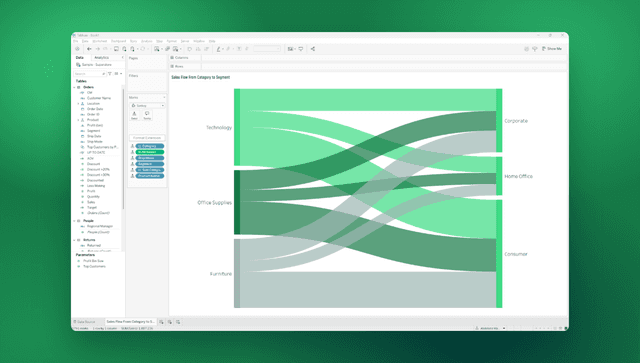Image resolution: width=640 pixels, height=363 pixels.
Task: Open the Data Source tab
Action: (x=84, y=322)
